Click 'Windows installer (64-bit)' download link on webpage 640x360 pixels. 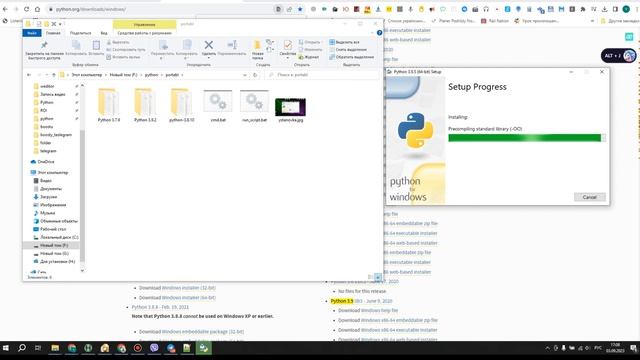tap(189, 298)
